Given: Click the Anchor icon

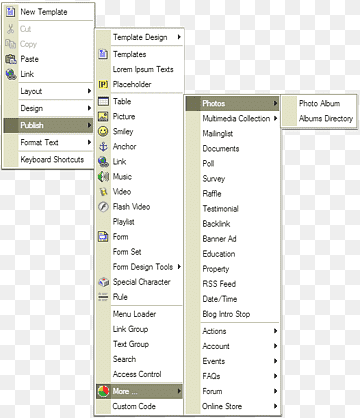Looking at the screenshot, I should coord(103,147).
